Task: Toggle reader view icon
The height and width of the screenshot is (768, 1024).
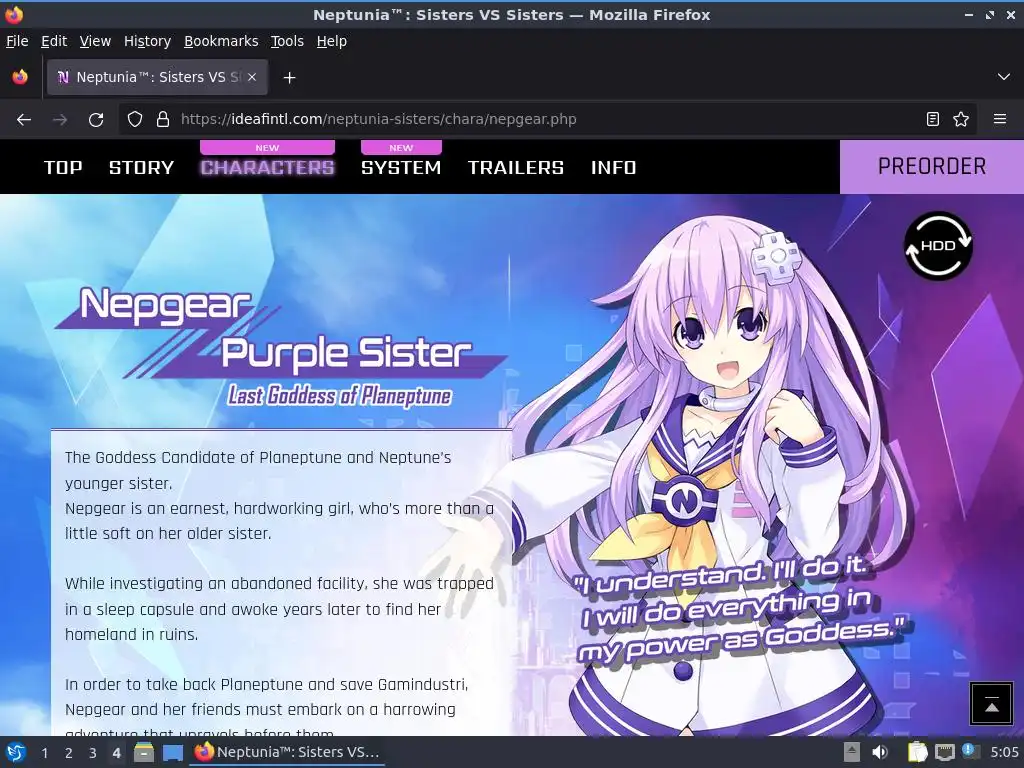Action: coord(933,120)
